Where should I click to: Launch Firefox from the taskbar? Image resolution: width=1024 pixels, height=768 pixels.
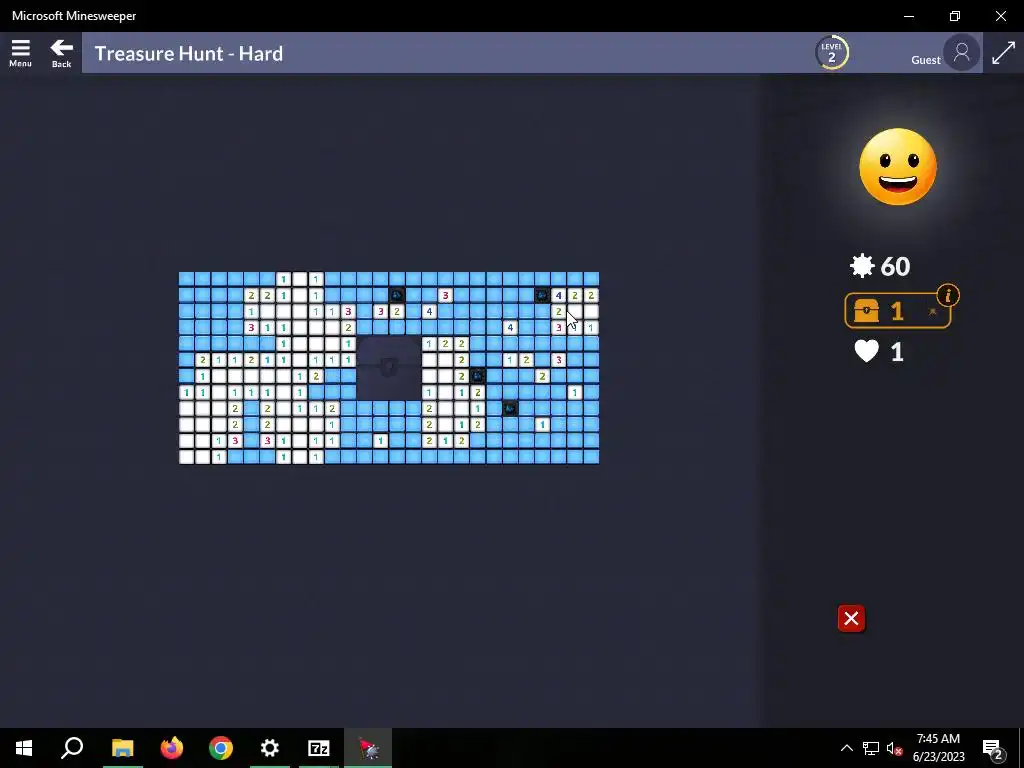click(172, 748)
